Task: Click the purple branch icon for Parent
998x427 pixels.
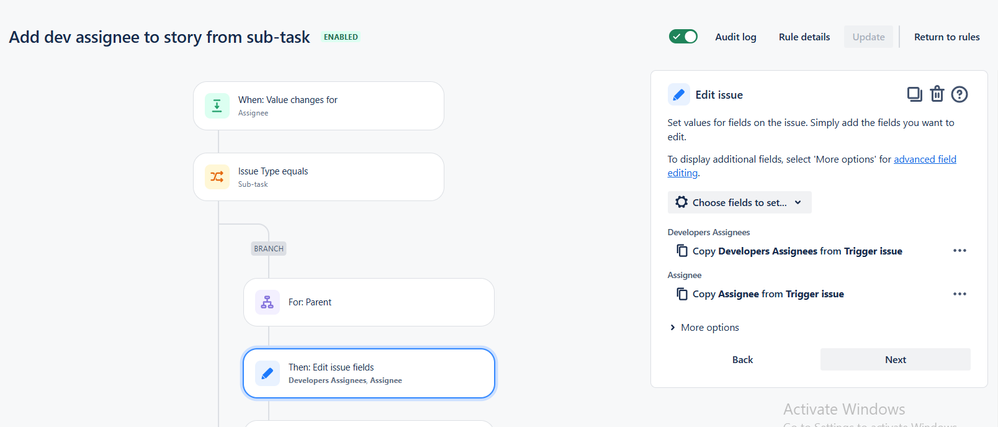Action: tap(267, 302)
